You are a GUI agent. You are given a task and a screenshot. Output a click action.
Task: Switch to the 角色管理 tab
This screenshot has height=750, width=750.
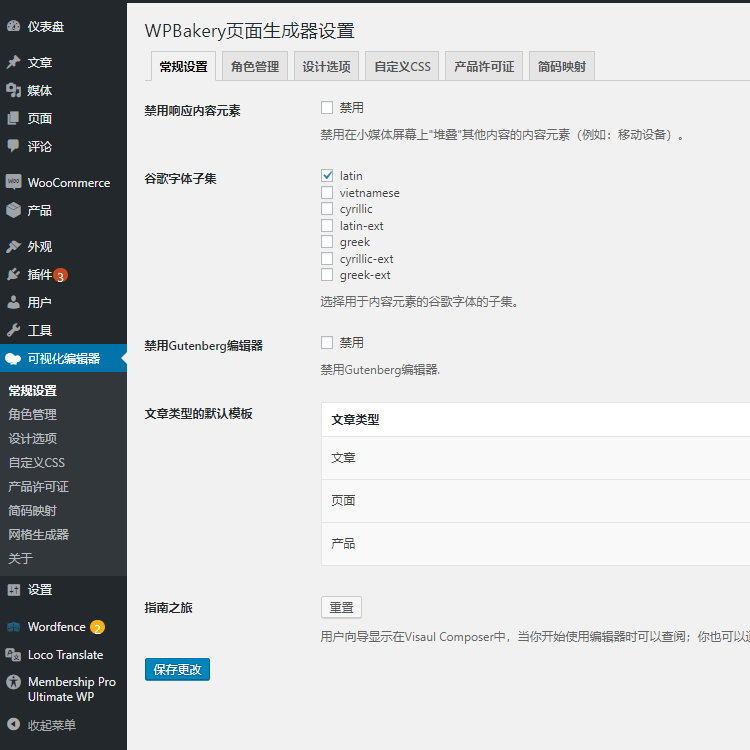coord(255,66)
